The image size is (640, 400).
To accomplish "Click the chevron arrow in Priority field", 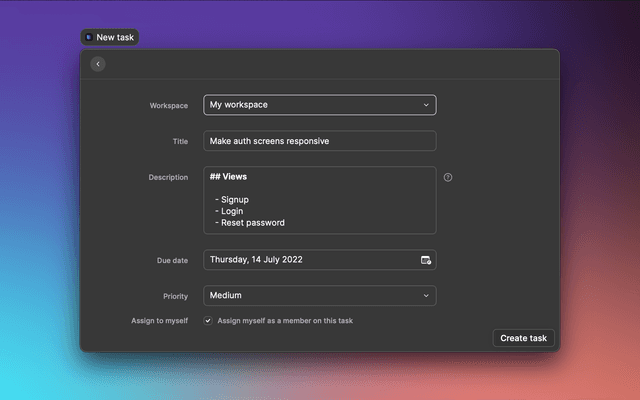I will coord(426,296).
